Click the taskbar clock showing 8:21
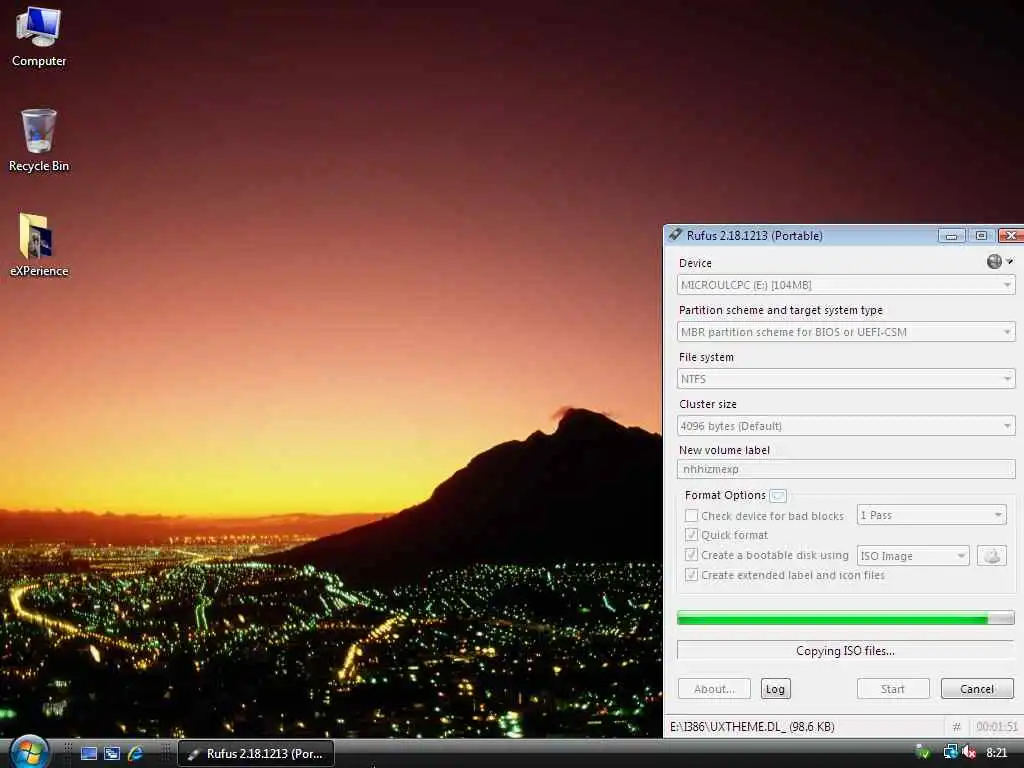 click(x=997, y=752)
